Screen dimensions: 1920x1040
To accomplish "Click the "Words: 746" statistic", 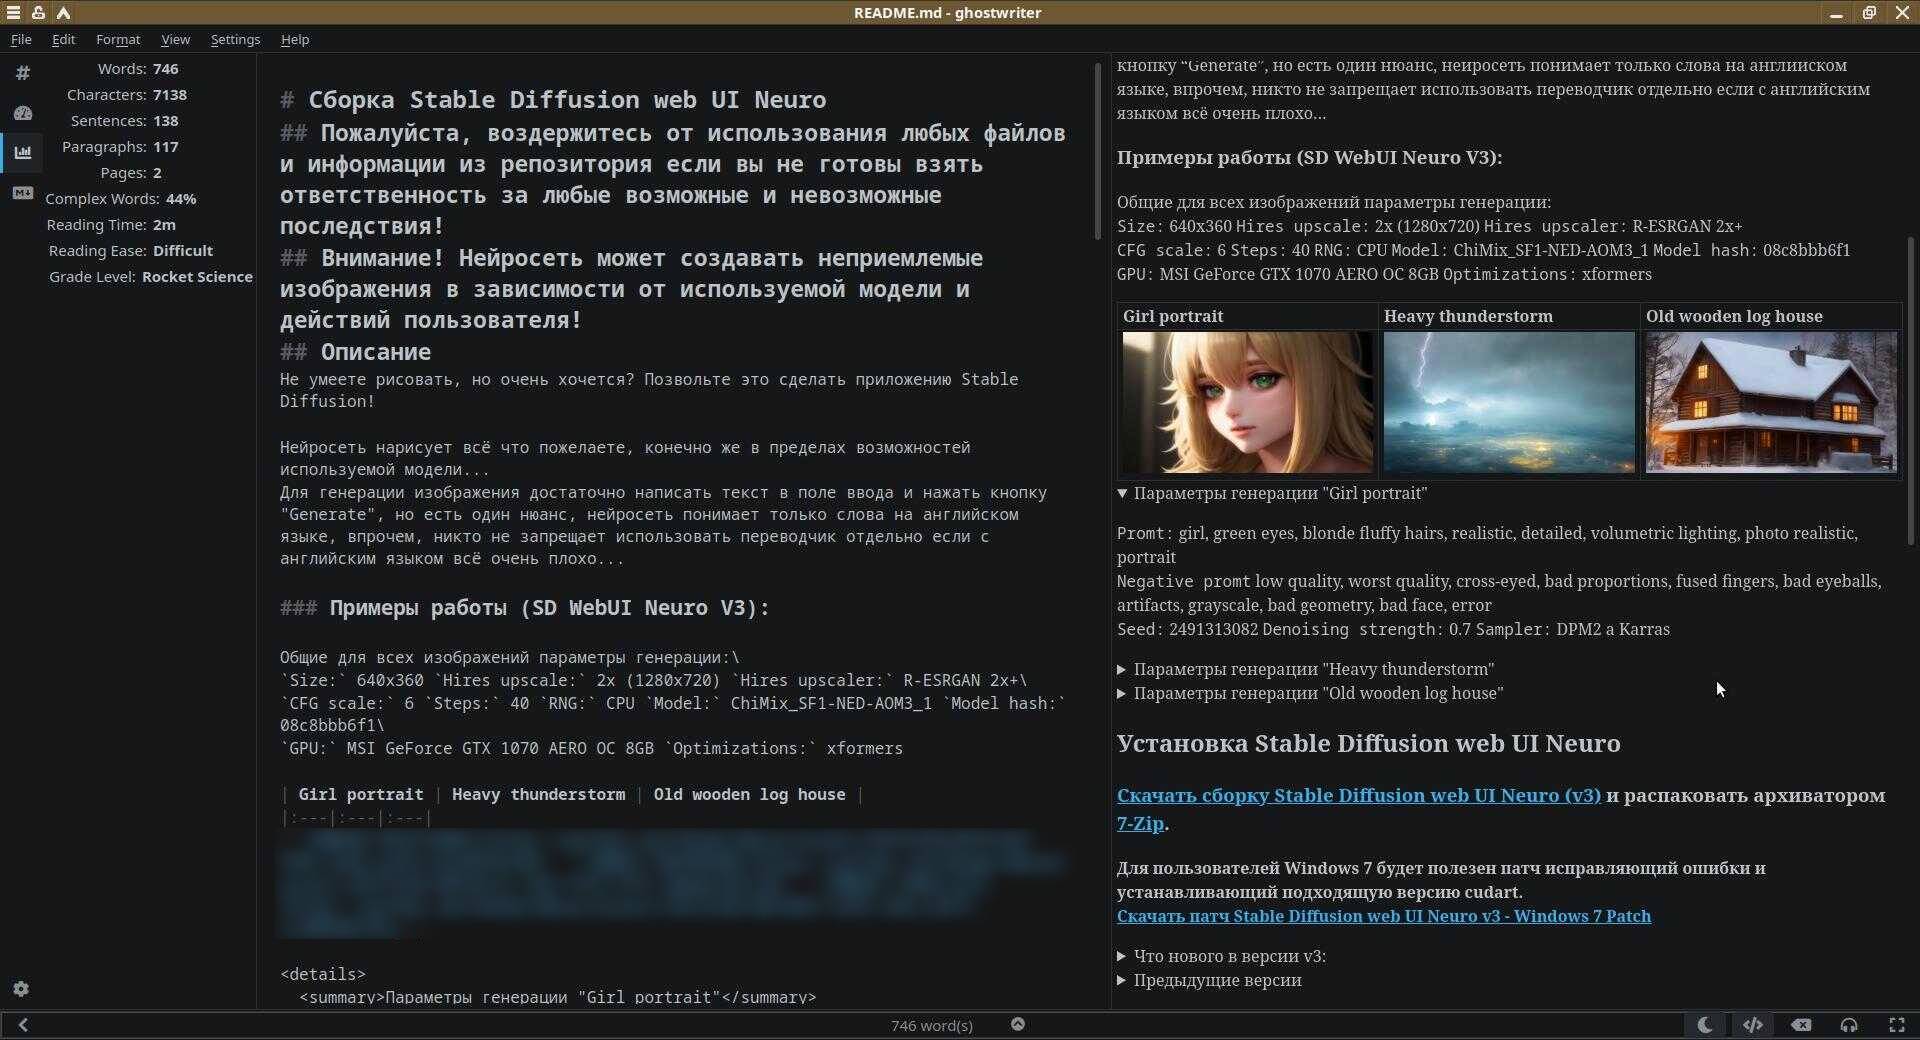I will (138, 69).
